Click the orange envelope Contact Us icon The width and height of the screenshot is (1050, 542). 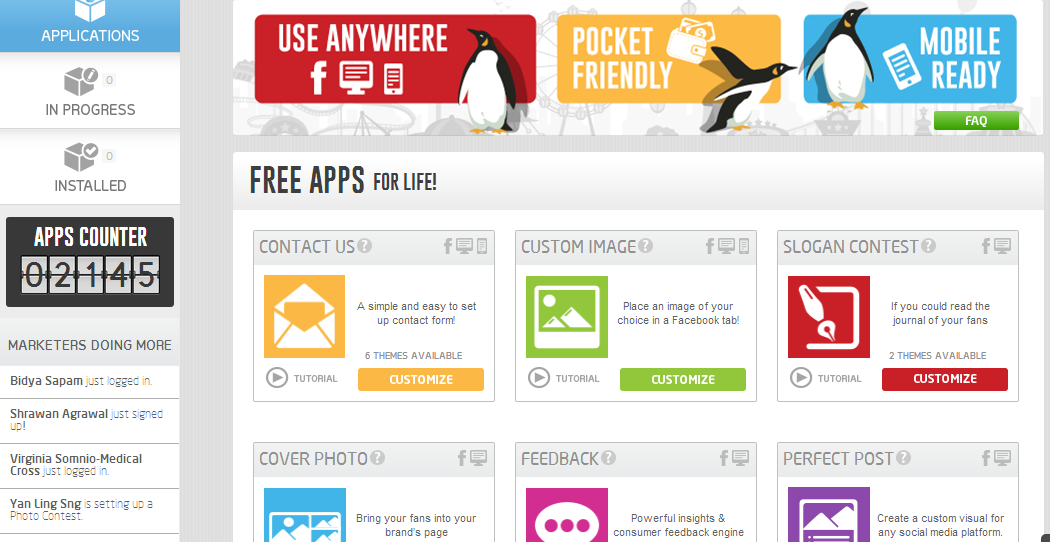coord(304,316)
